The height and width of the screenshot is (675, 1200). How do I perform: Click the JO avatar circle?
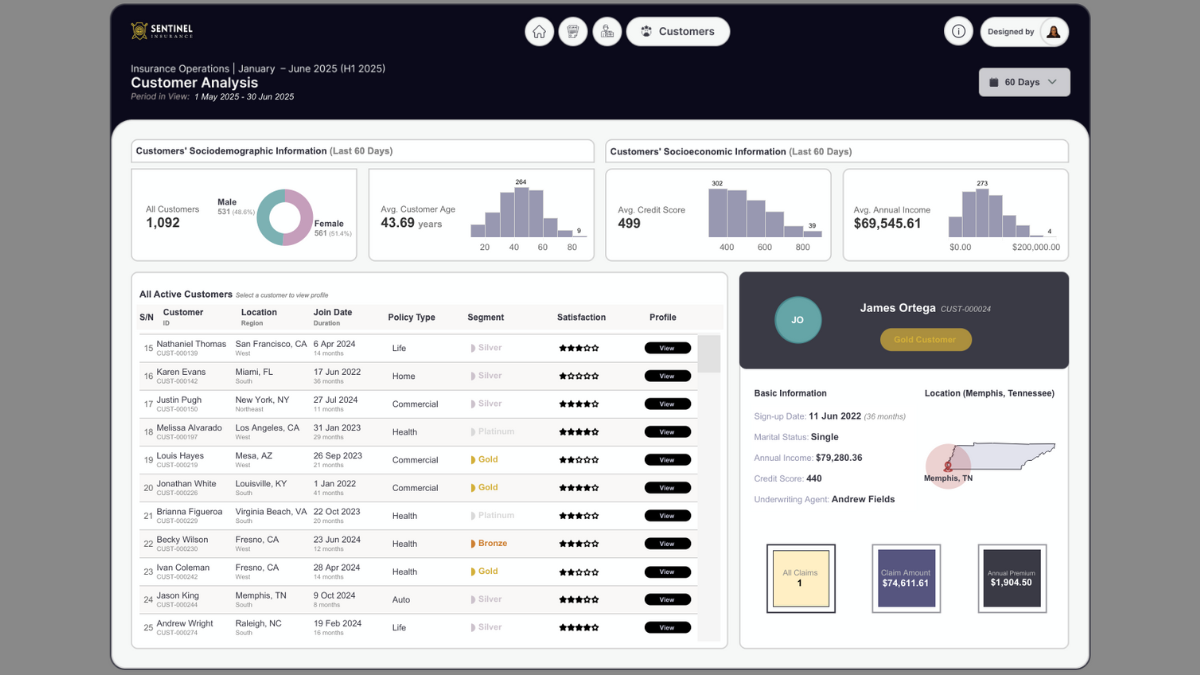[798, 320]
